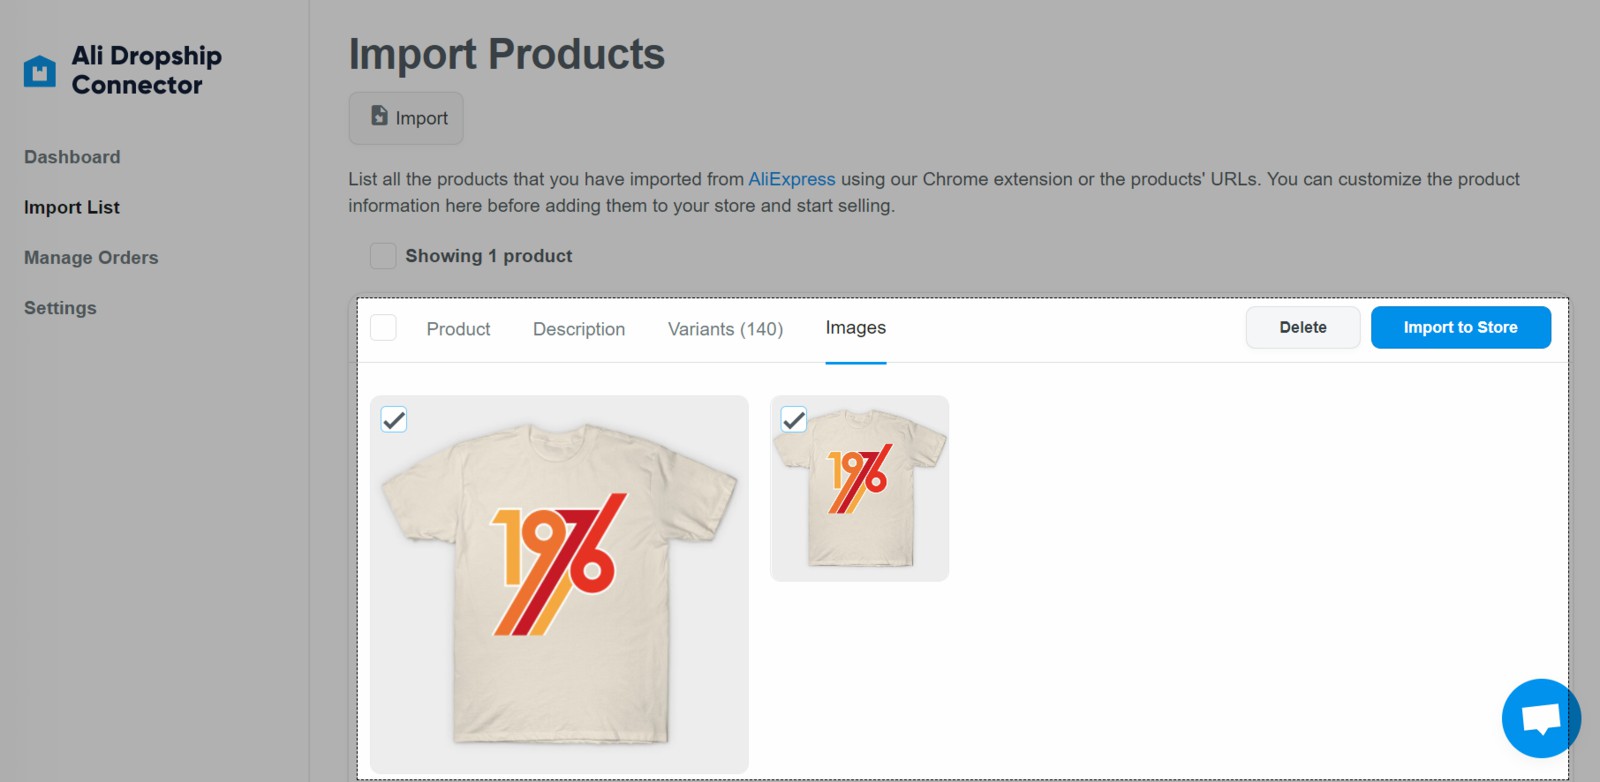This screenshot has width=1600, height=782.
Task: Uncheck the small t-shirt image checkbox
Action: 794,420
